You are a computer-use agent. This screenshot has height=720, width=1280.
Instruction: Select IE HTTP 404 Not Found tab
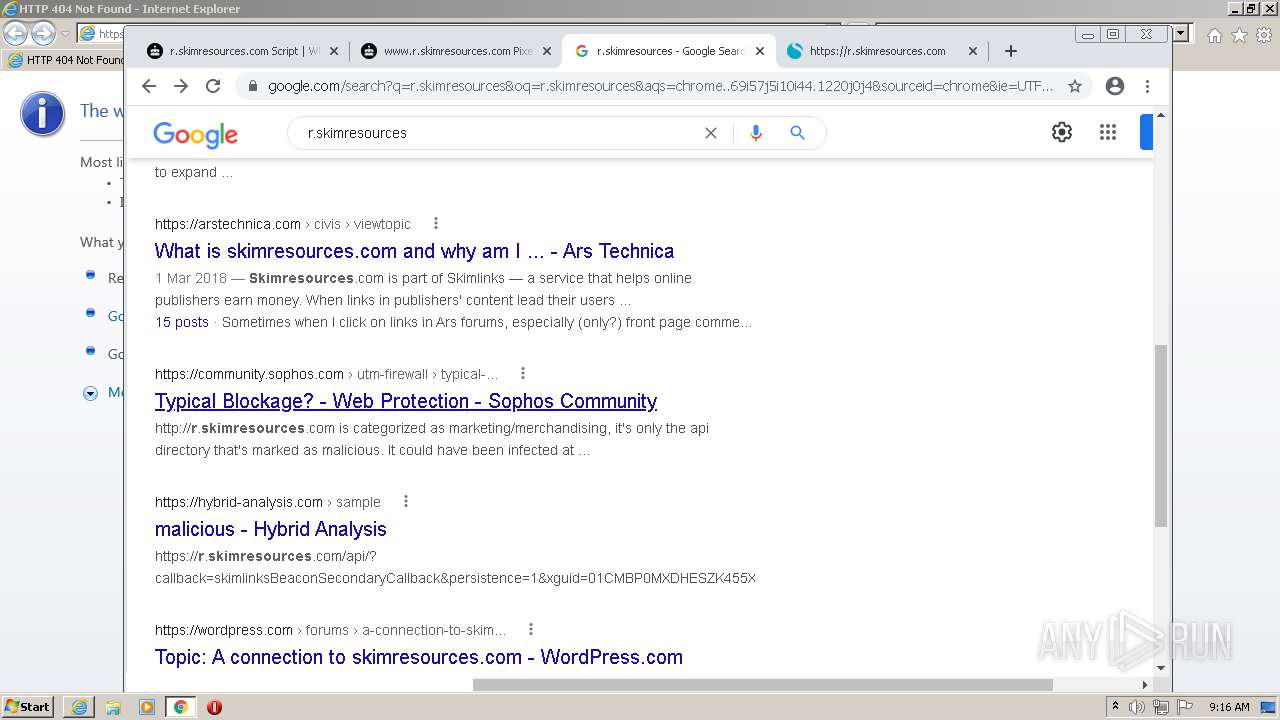[65, 60]
